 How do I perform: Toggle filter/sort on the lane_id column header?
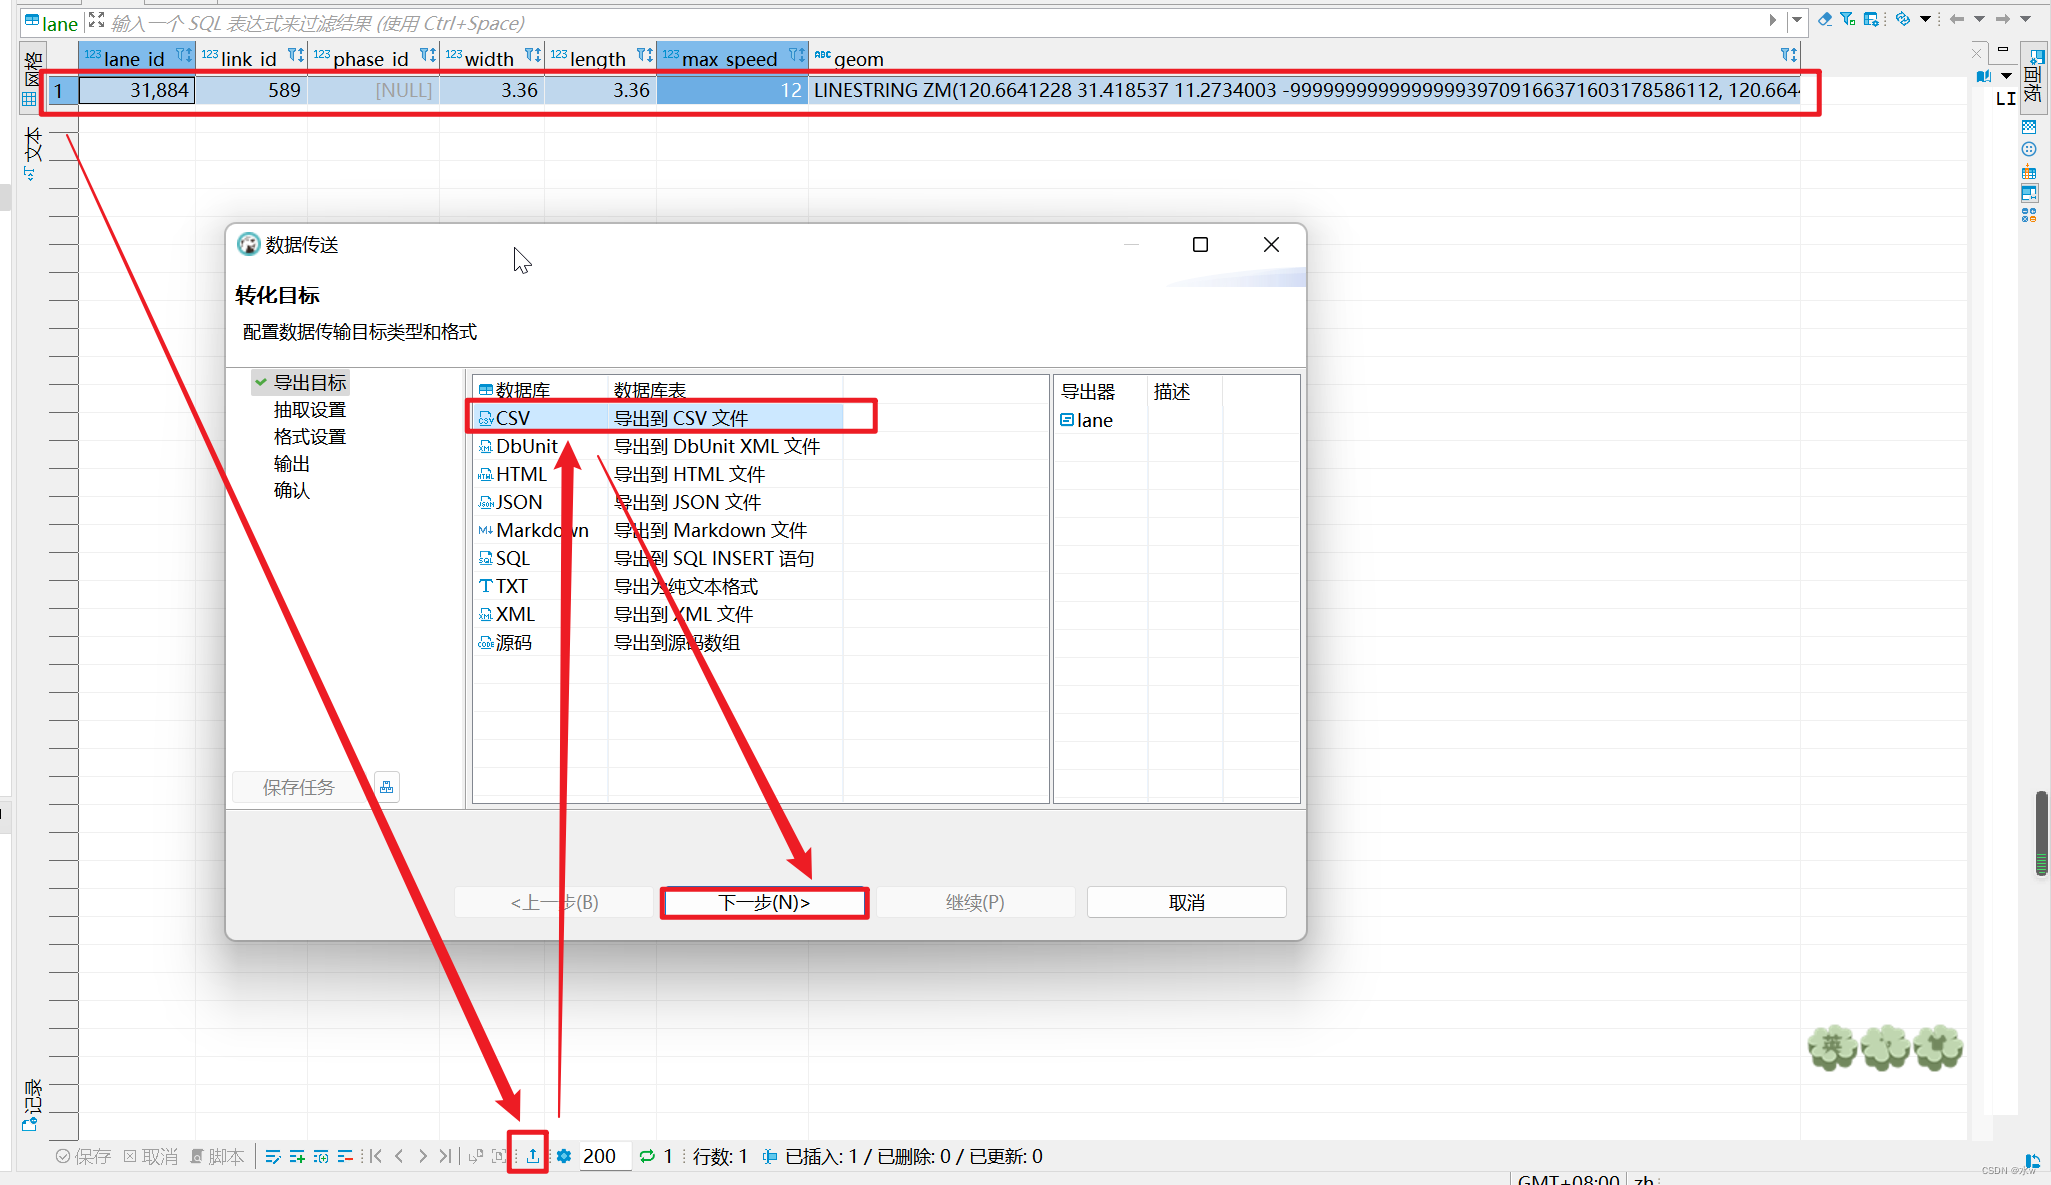coord(182,56)
